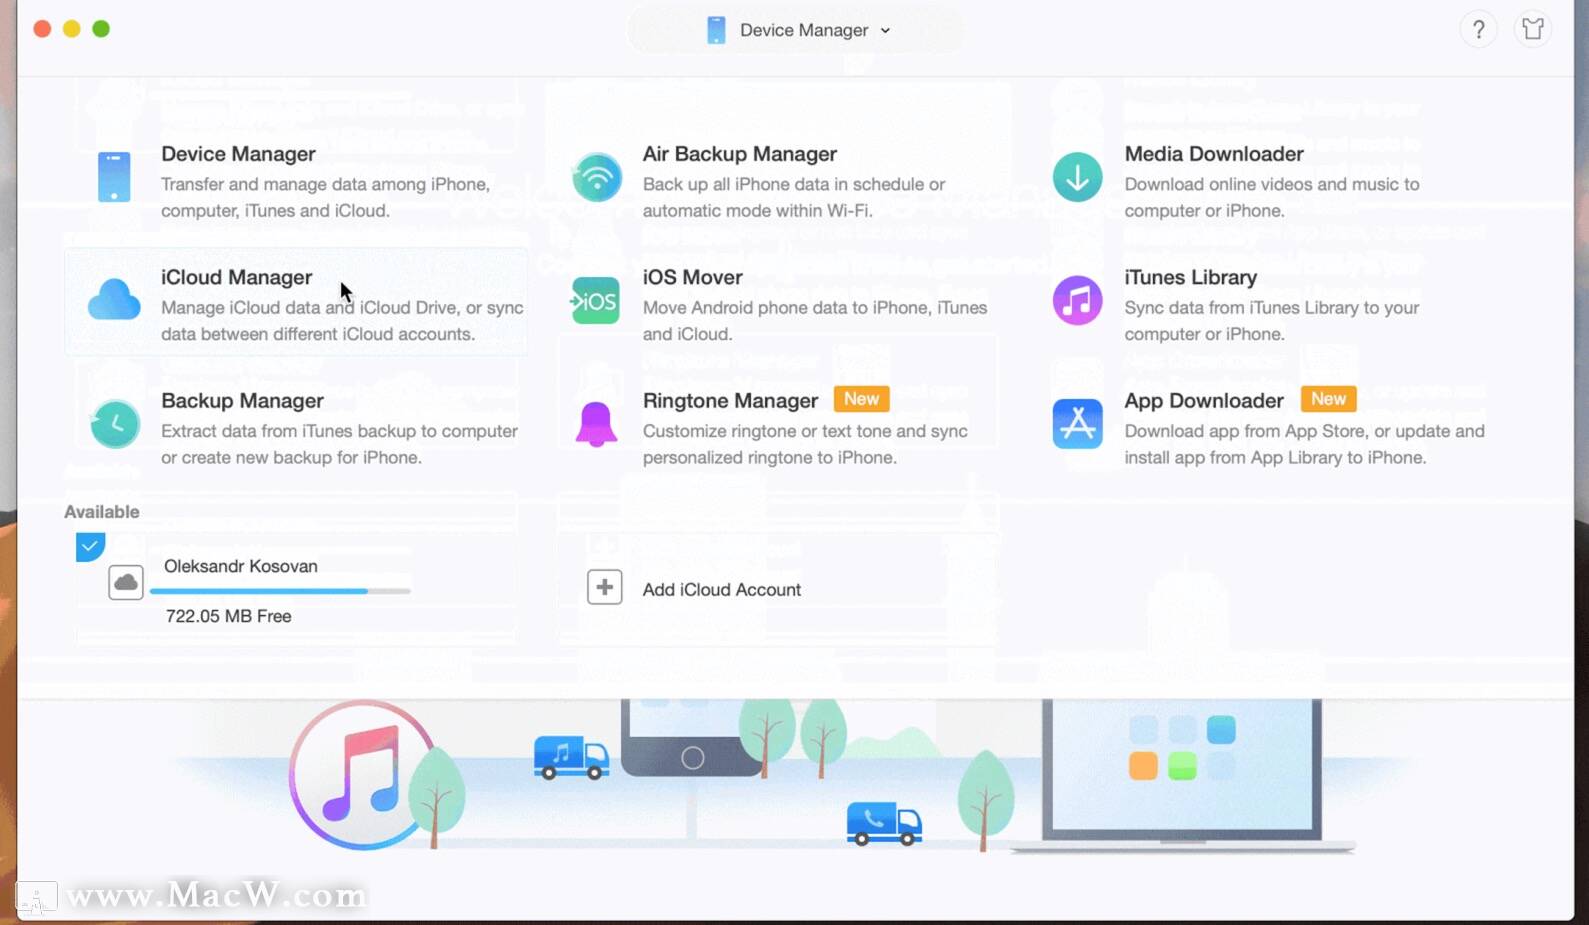
Task: Click the phone icon in the title dropdown
Action: [x=716, y=30]
